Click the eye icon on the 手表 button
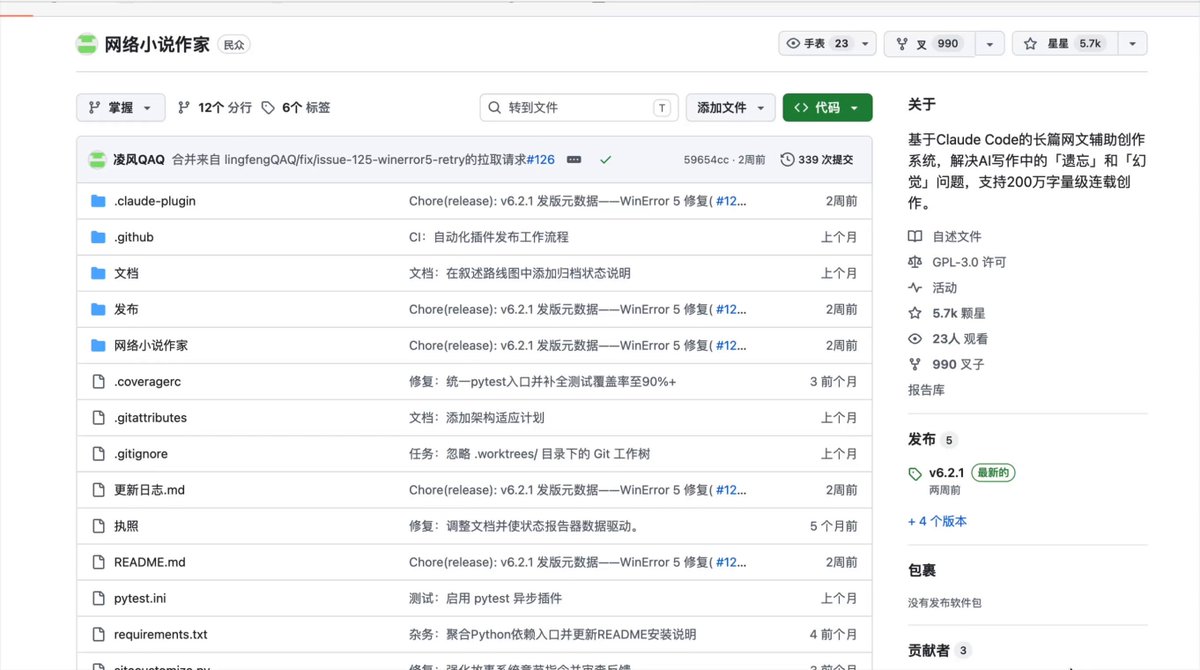 (x=794, y=44)
